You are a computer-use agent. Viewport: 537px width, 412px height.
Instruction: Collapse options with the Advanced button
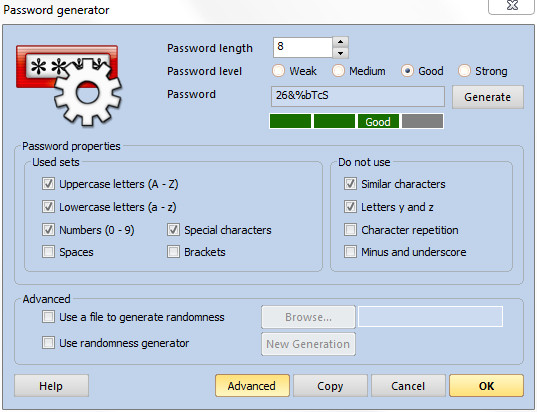pos(252,386)
